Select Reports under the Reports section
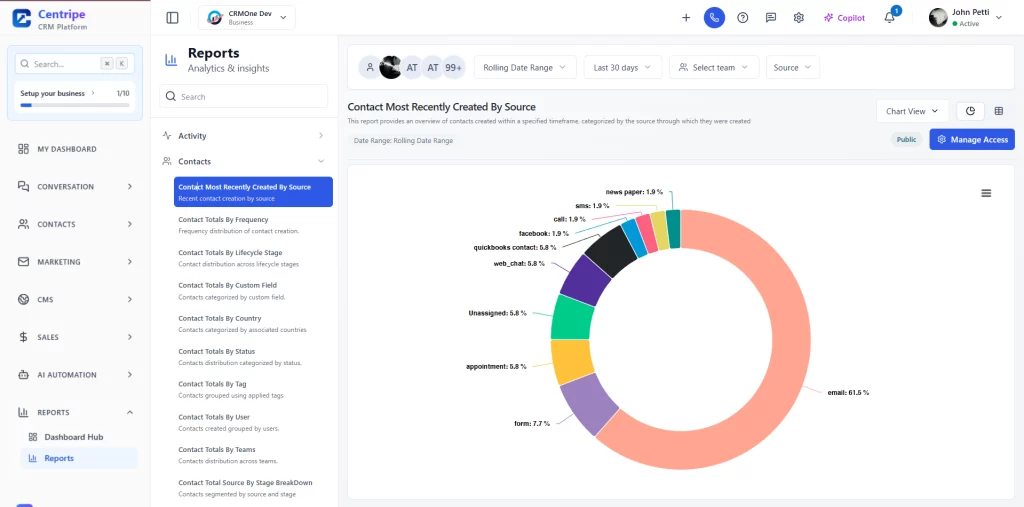The height and width of the screenshot is (507, 1024). (x=79, y=458)
